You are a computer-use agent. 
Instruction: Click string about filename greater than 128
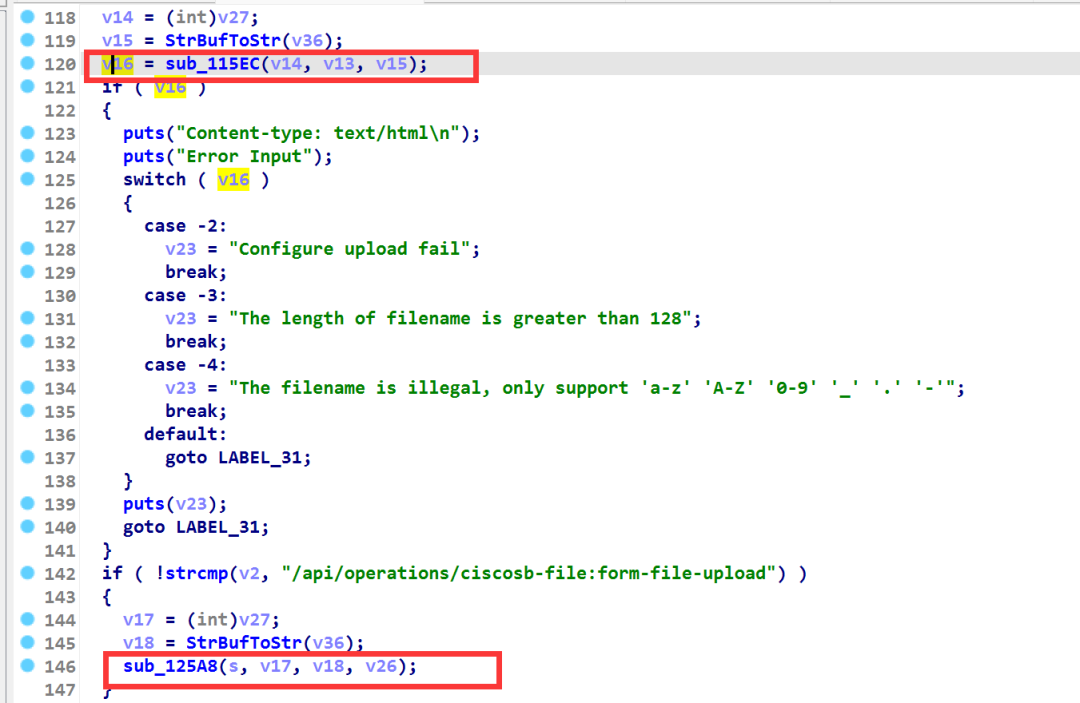[x=460, y=318]
